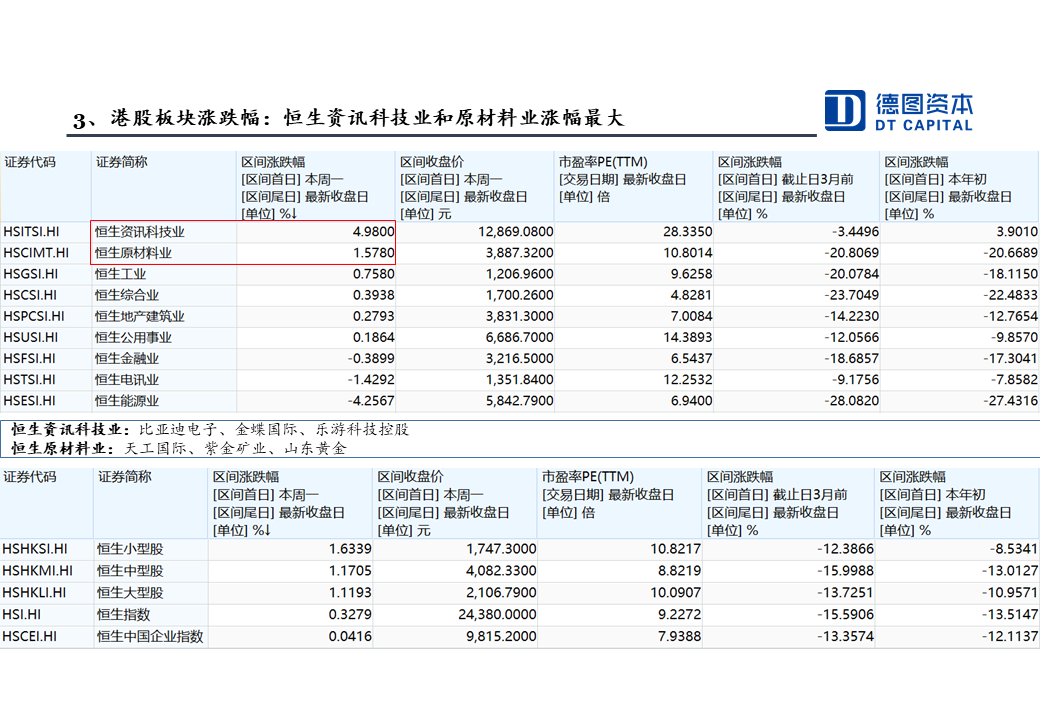Click the 恒生资讯科技业 constituents note line
1040x720 pixels.
[x=210, y=430]
